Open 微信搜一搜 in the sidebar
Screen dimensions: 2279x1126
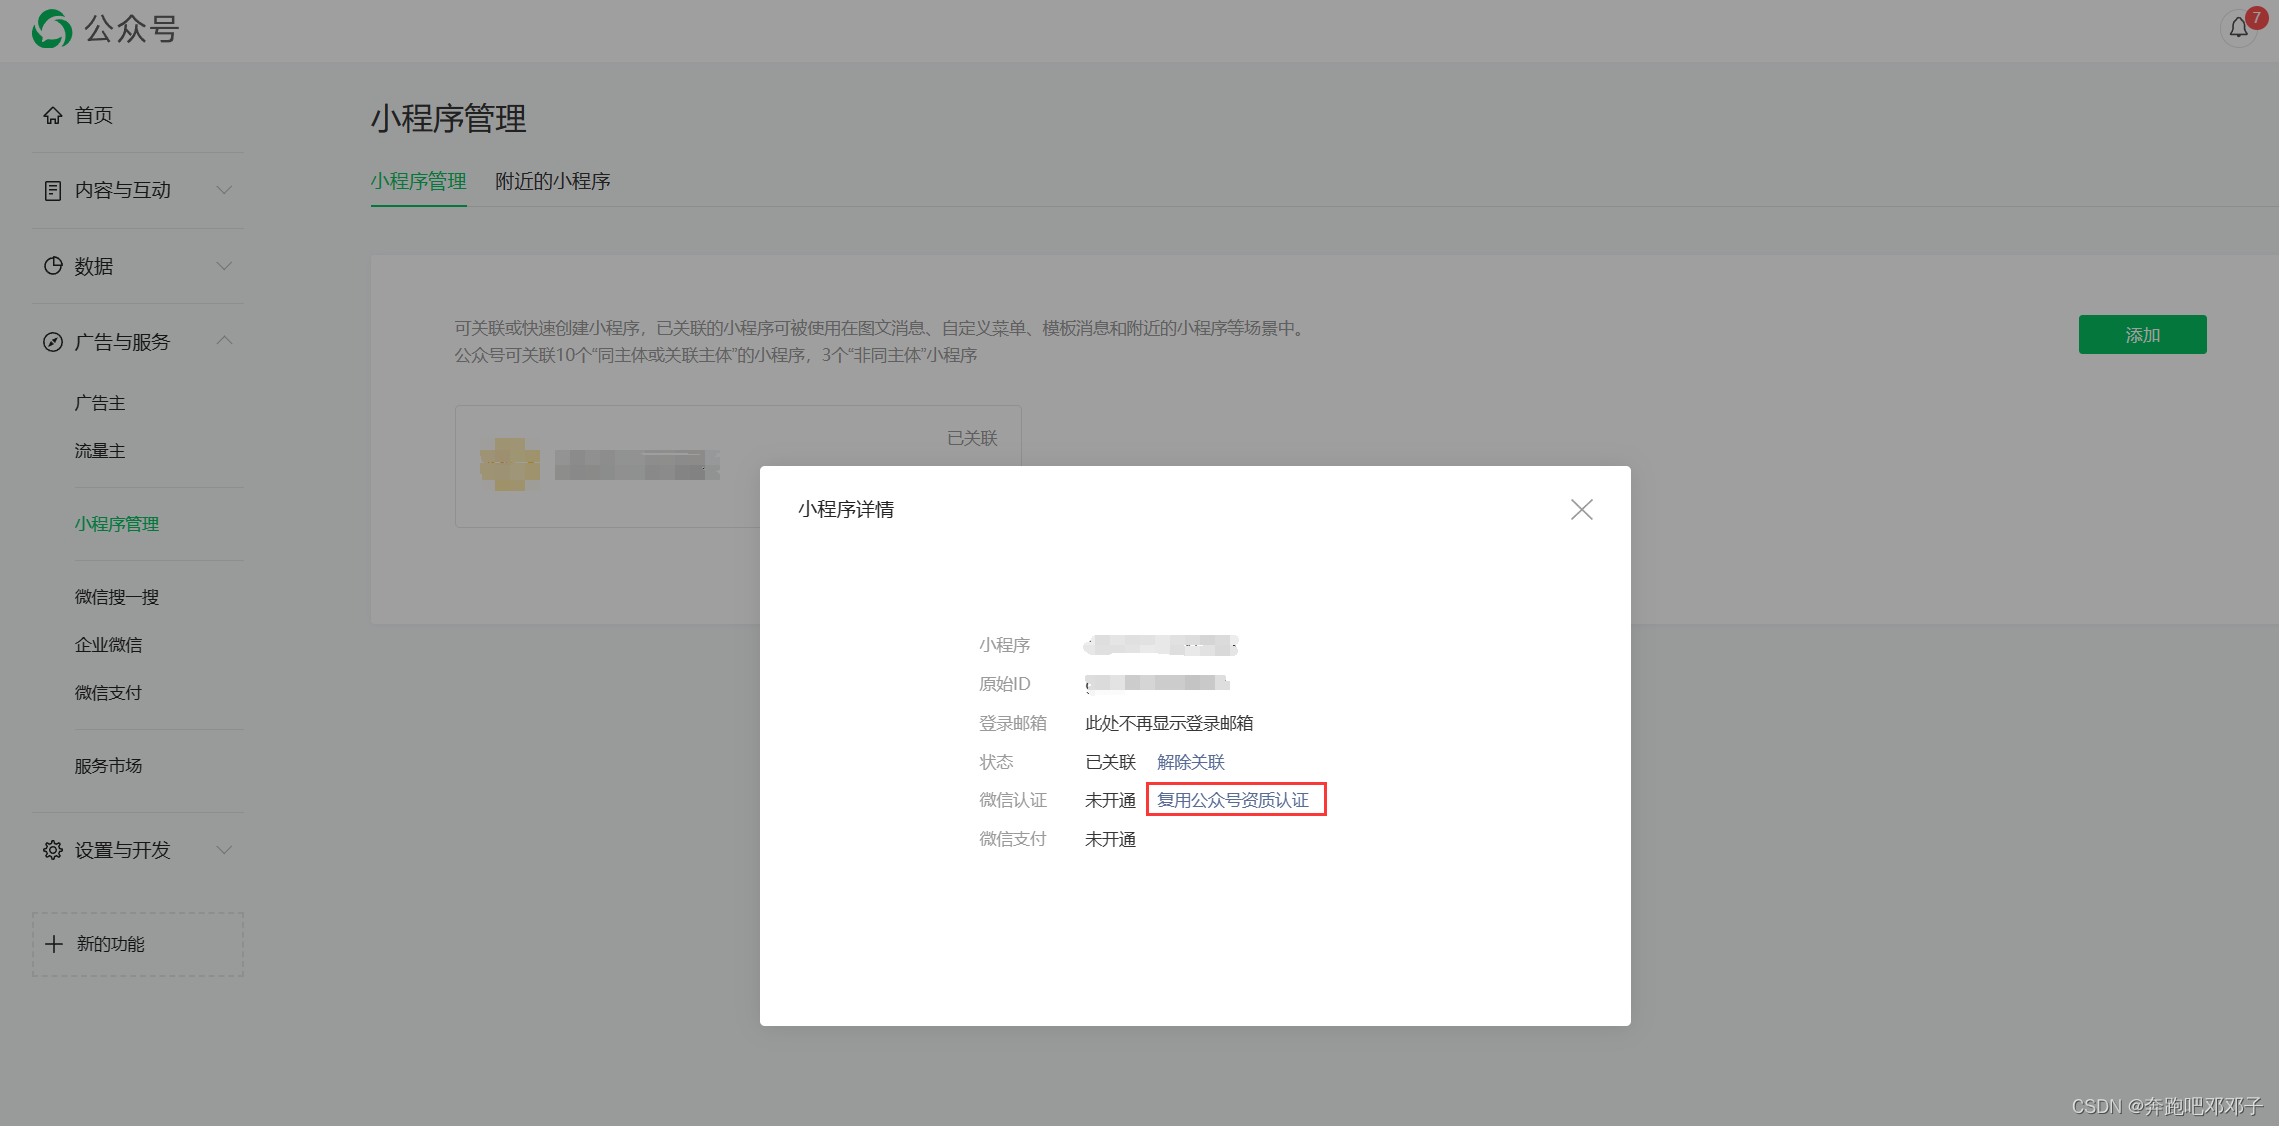(x=117, y=597)
